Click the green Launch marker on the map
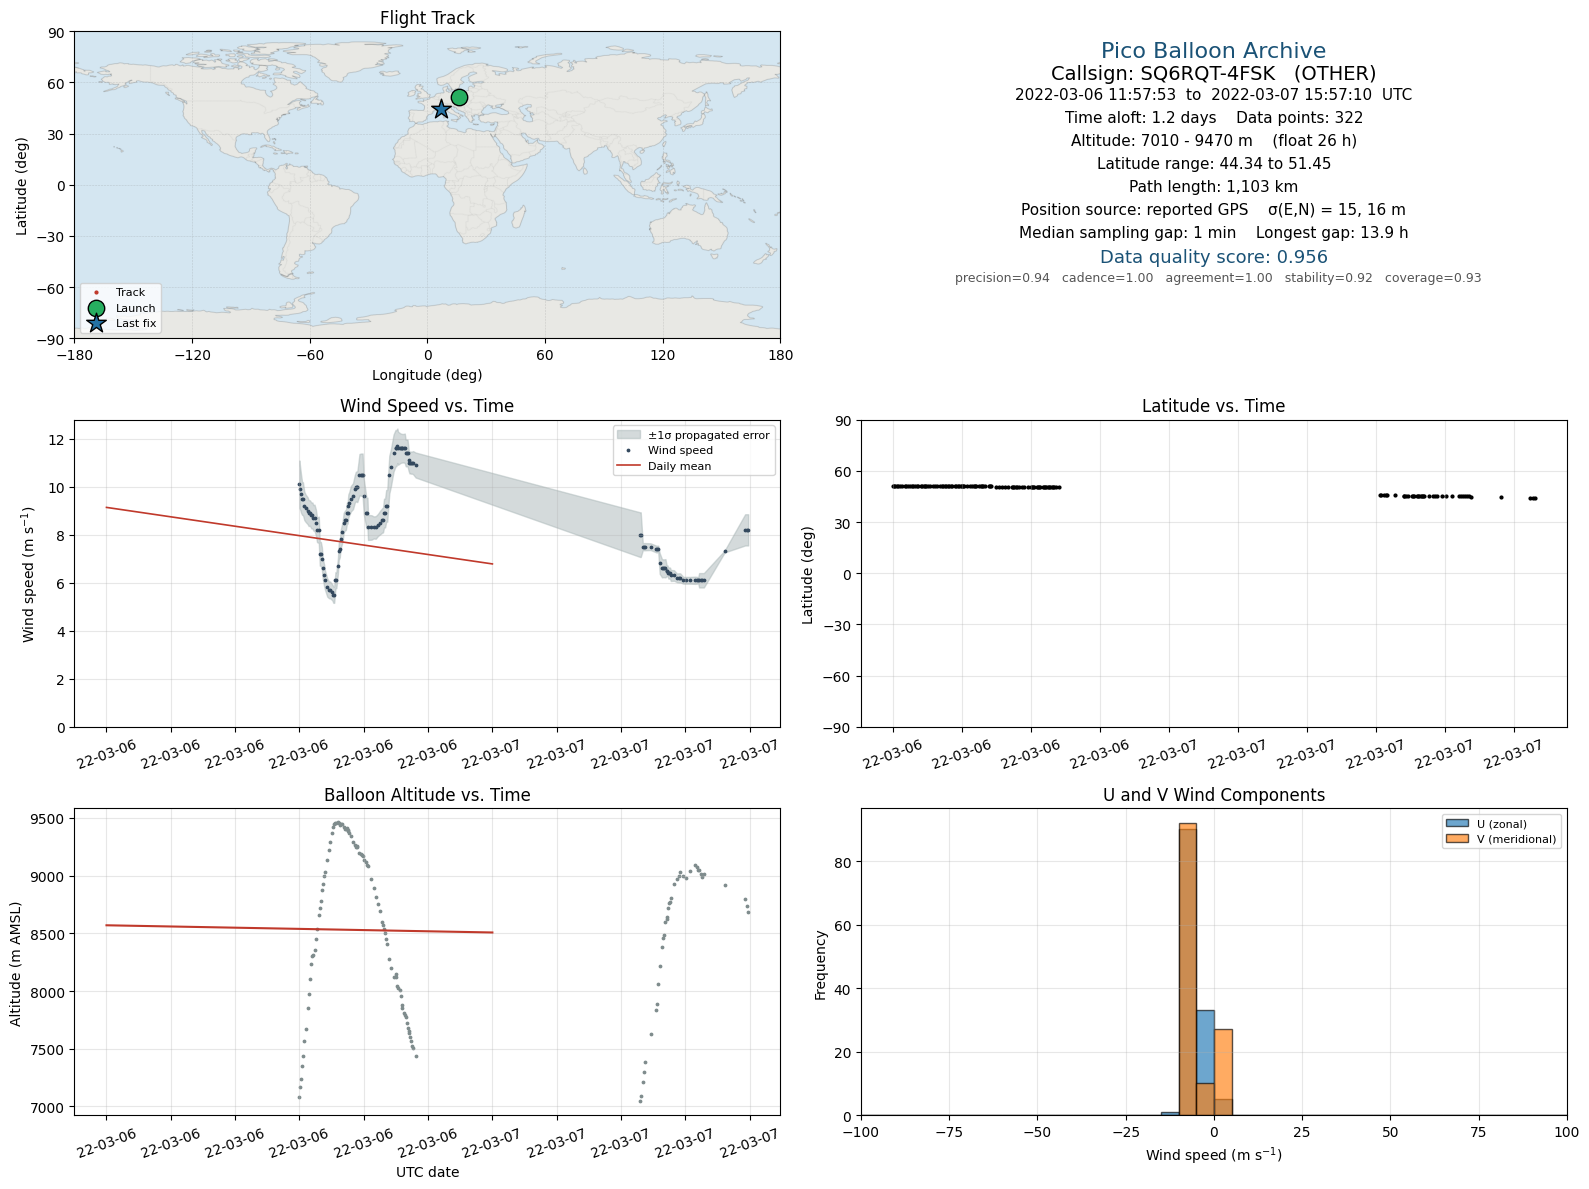Screen dimensions: 1589x1189 pos(459,97)
